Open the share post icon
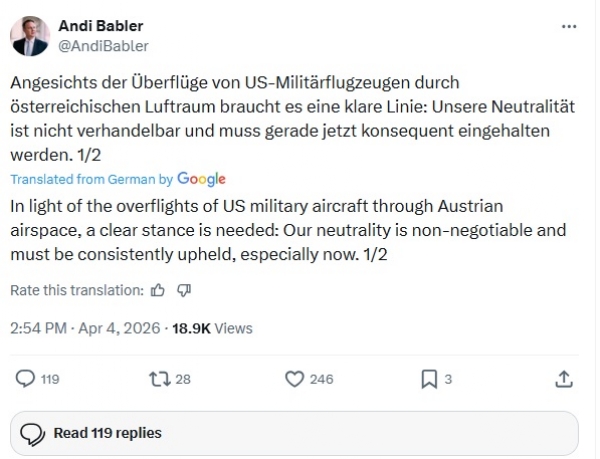 [564, 379]
